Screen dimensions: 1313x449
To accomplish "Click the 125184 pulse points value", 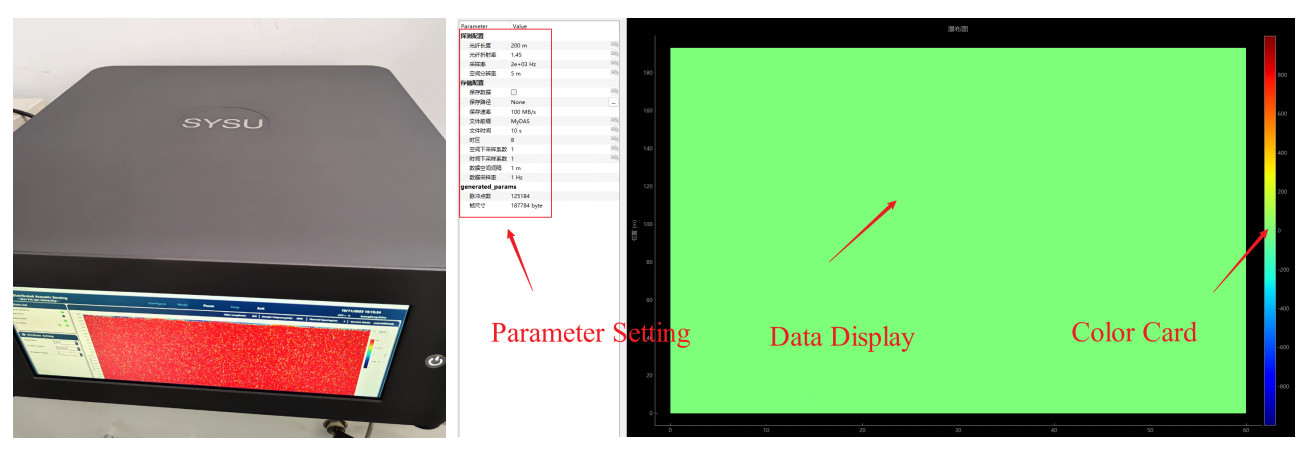I will point(520,196).
